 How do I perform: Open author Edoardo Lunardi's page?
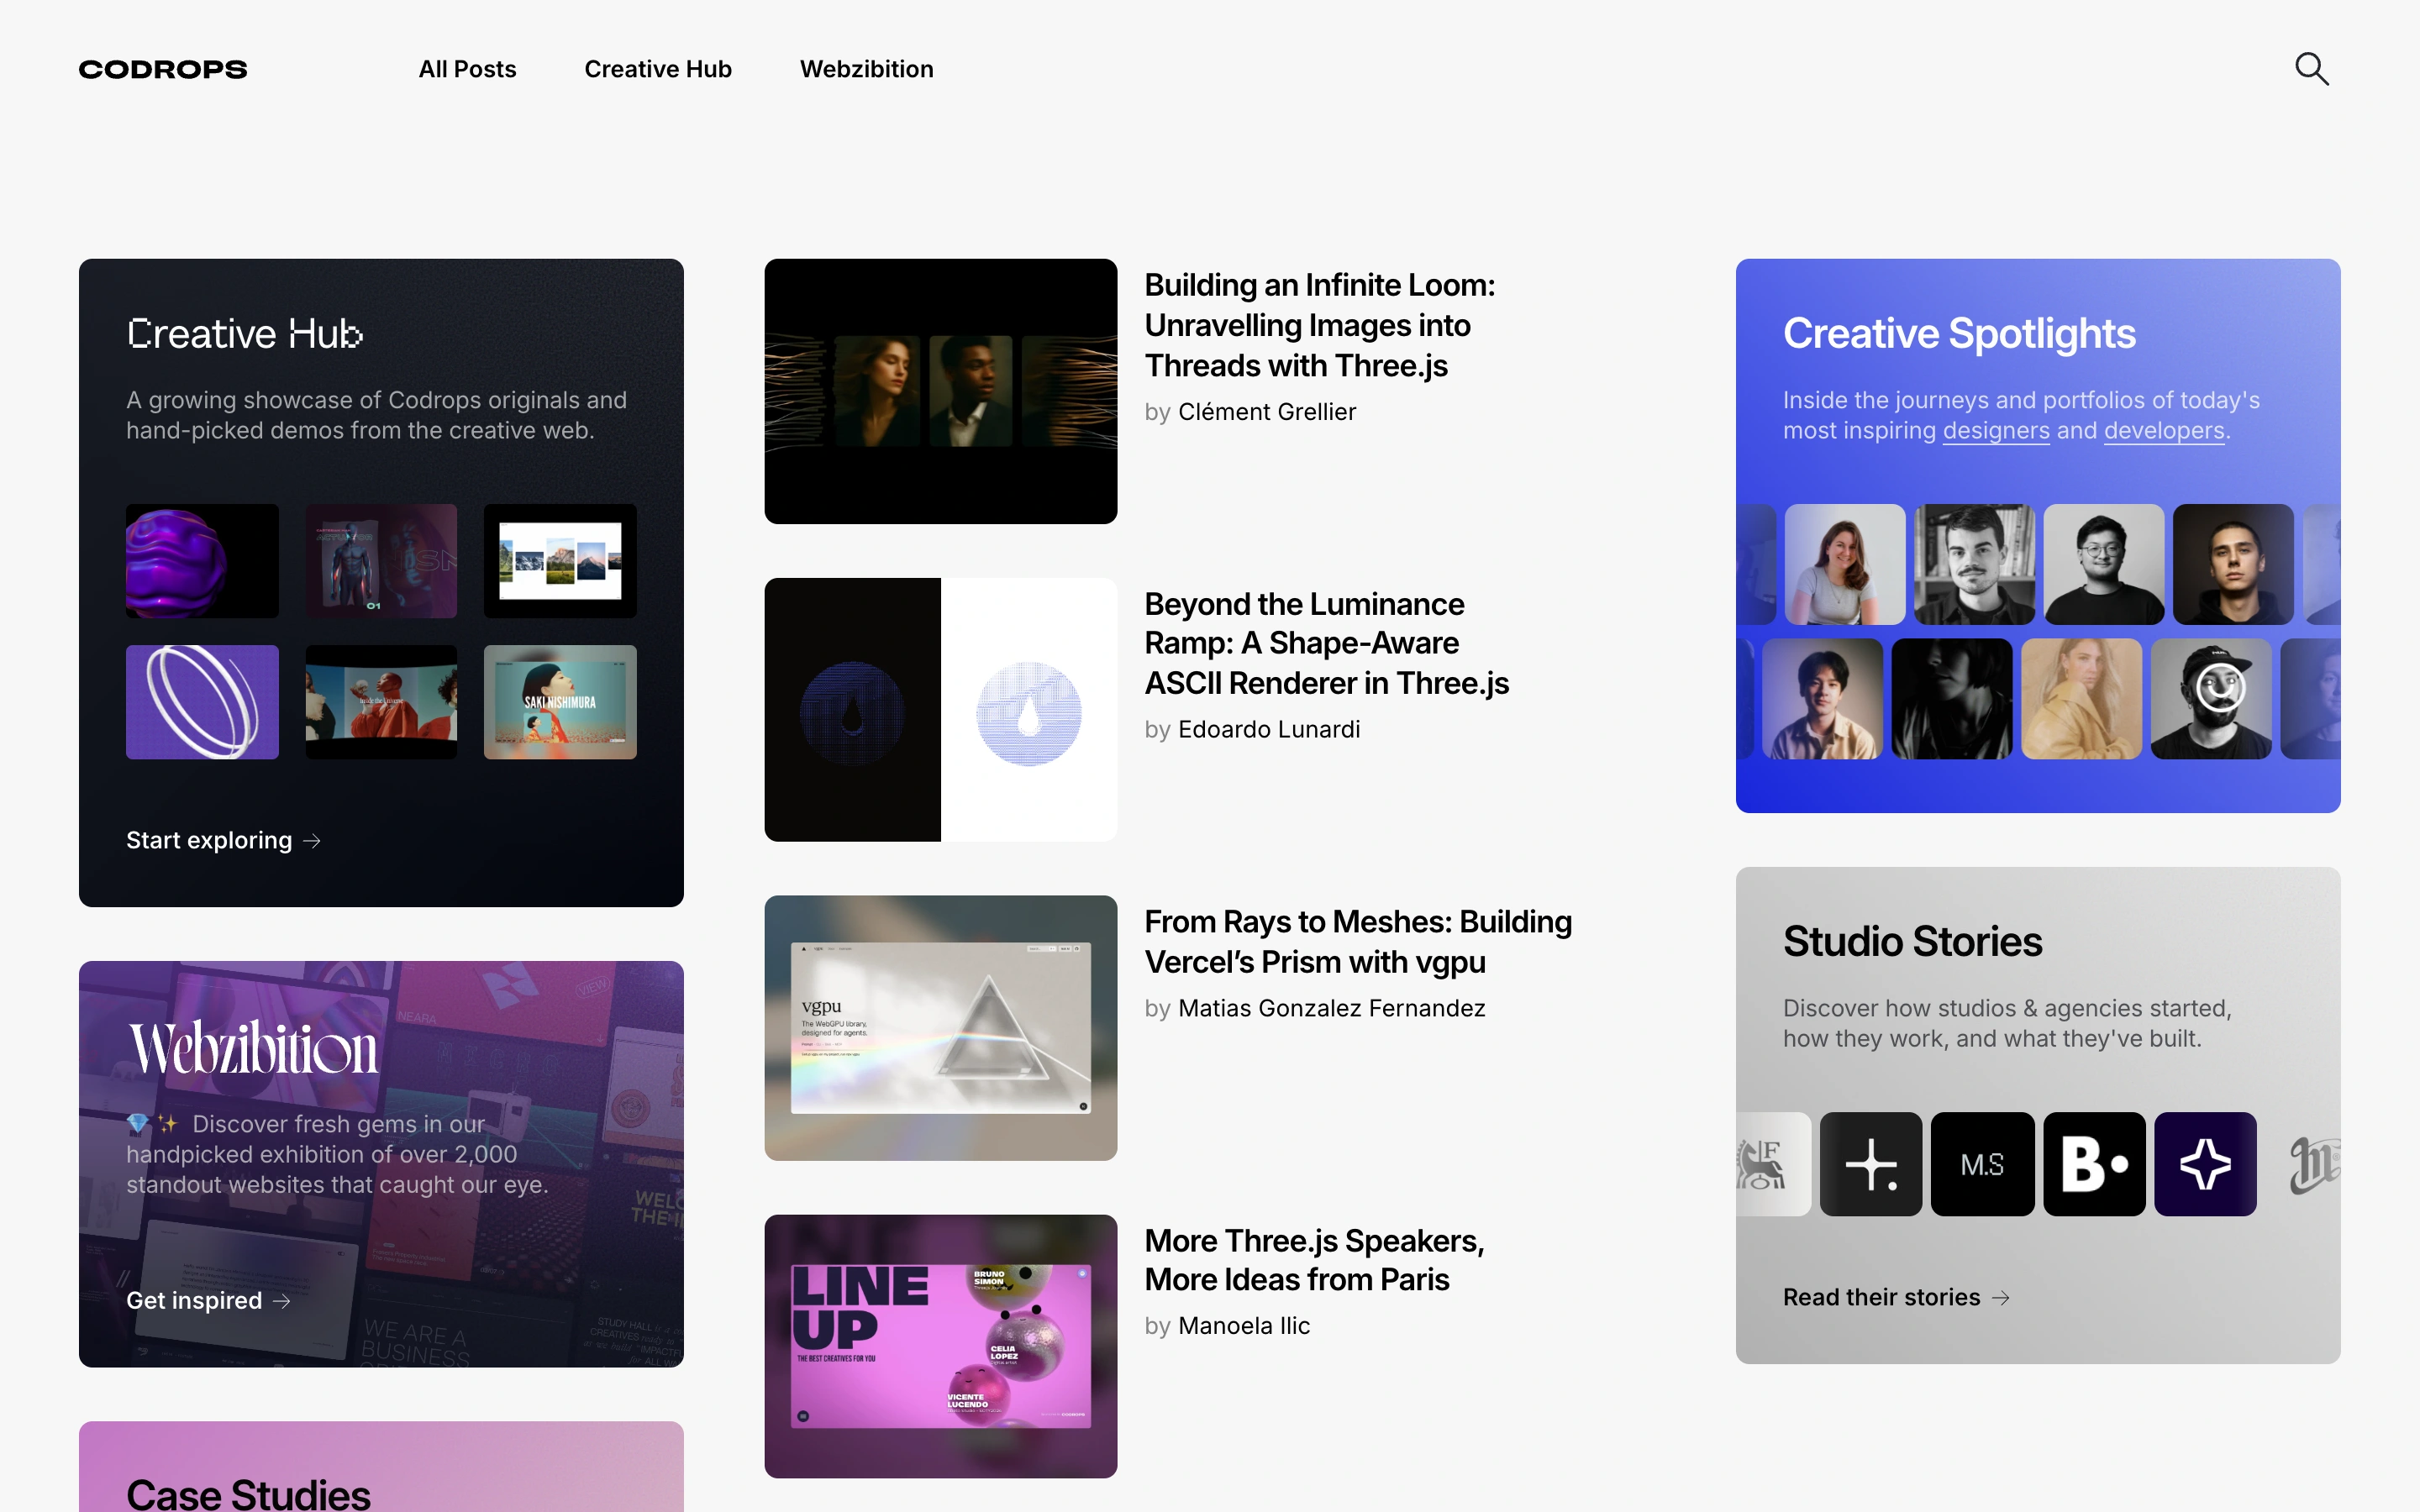1269,730
